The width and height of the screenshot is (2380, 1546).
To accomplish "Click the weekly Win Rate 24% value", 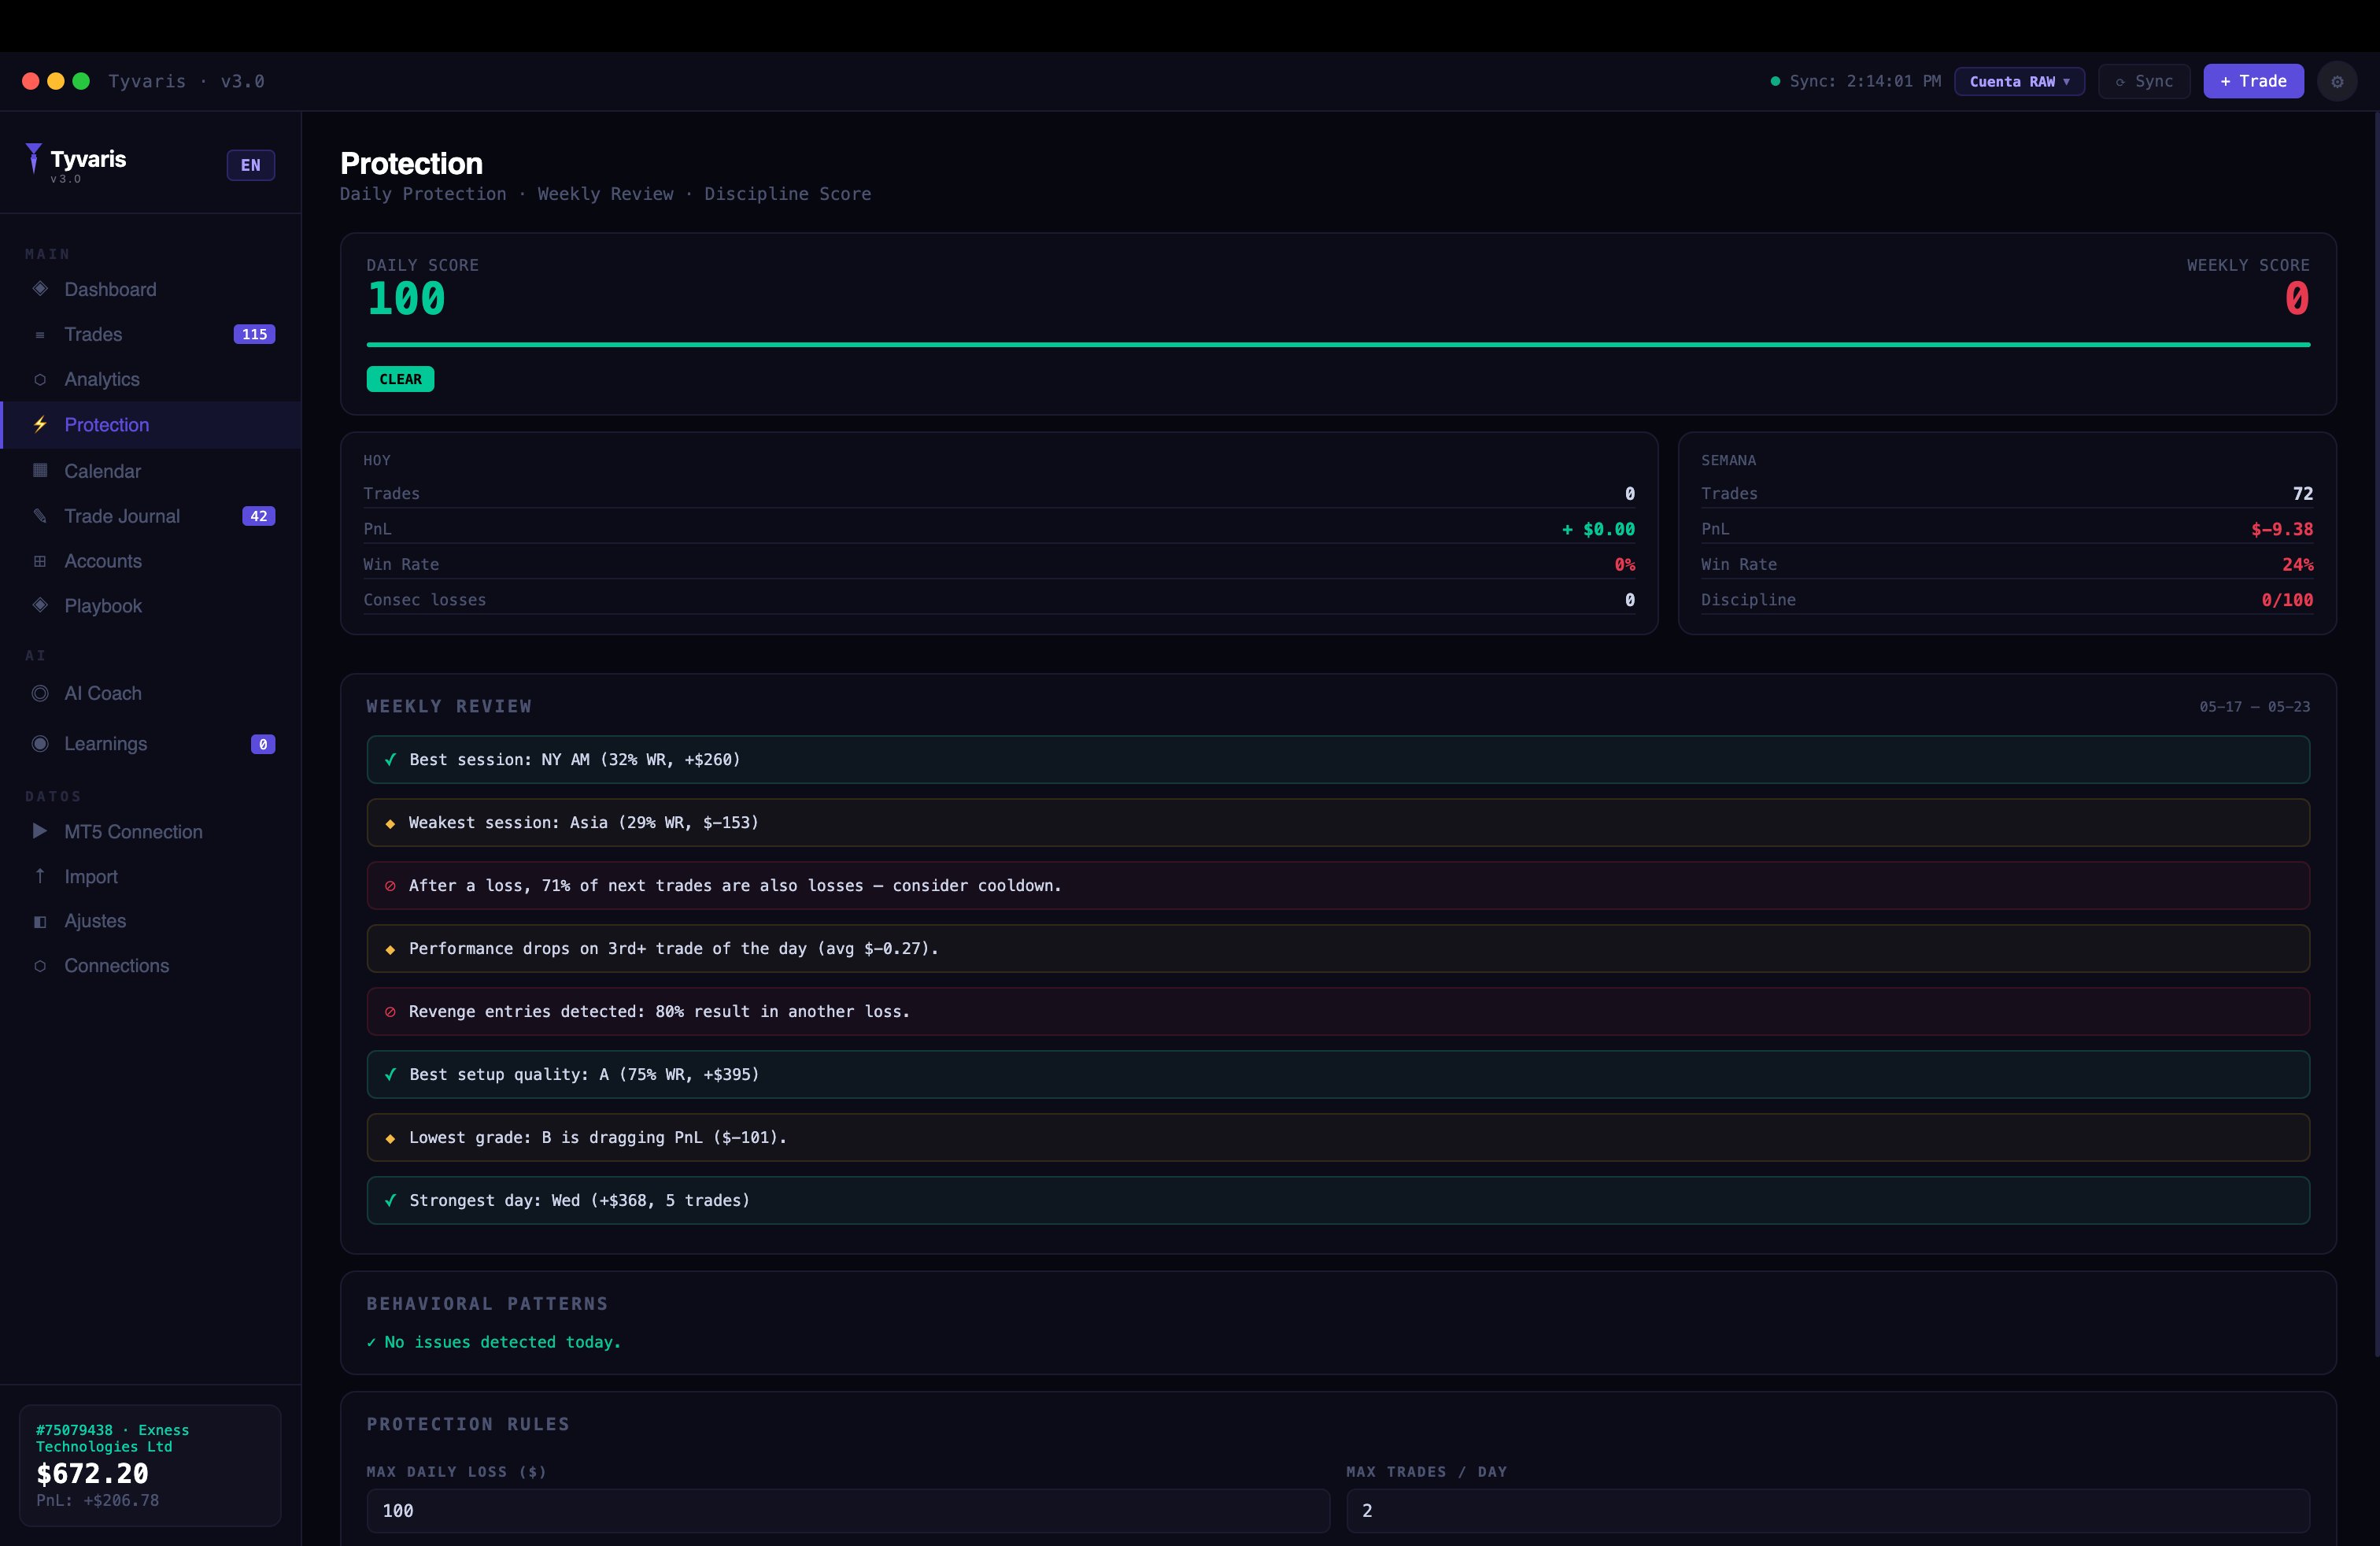I will coord(2297,565).
